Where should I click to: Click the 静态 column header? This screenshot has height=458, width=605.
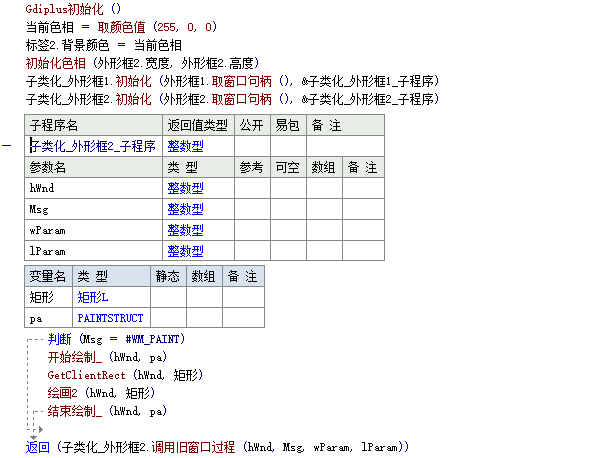tap(168, 276)
